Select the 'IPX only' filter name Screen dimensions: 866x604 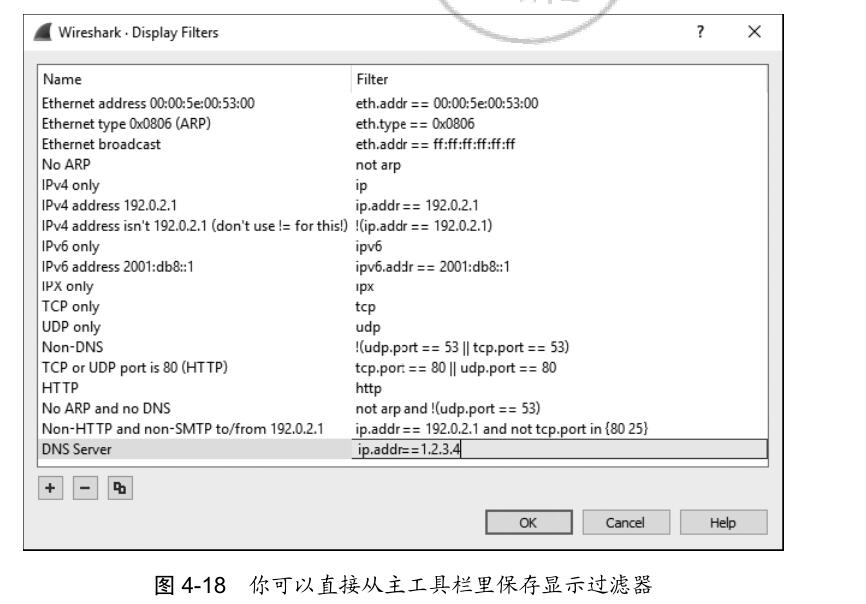[x=67, y=287]
